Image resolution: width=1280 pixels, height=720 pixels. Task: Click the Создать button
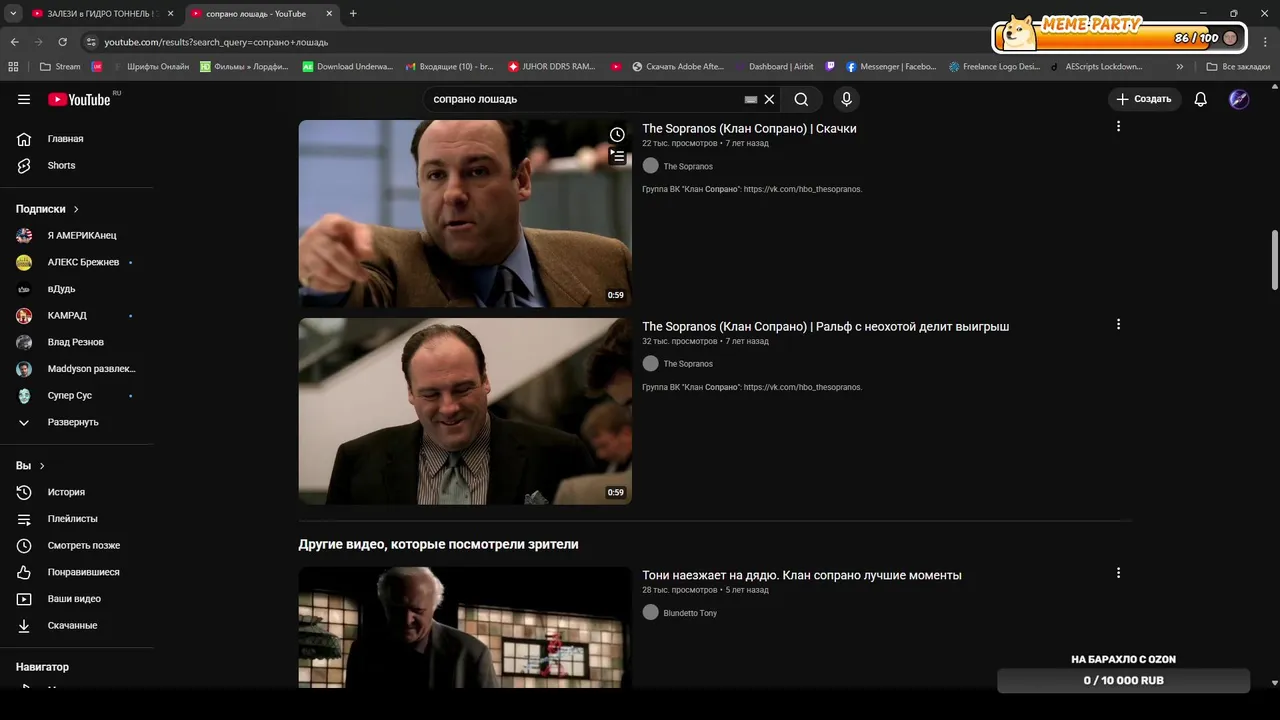click(x=1144, y=99)
